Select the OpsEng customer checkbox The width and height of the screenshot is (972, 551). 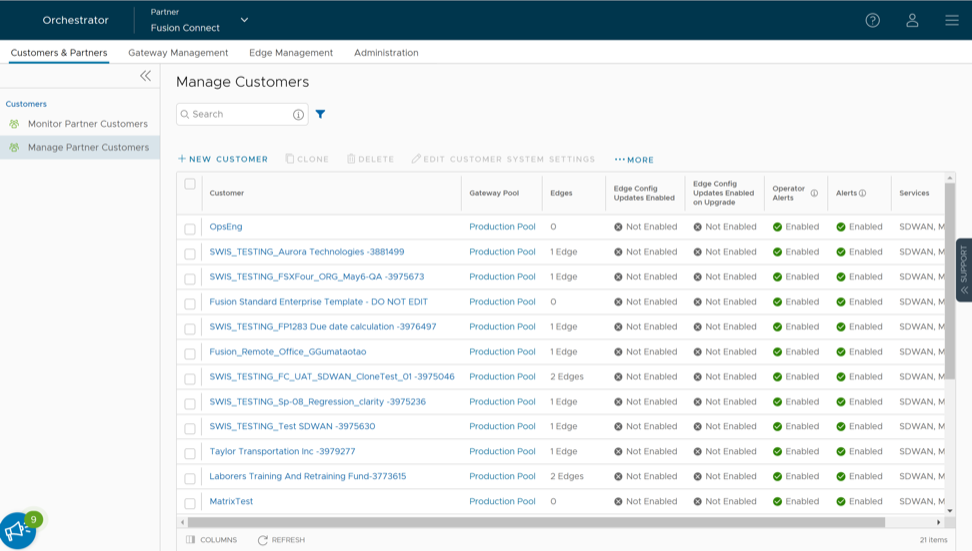tap(190, 228)
